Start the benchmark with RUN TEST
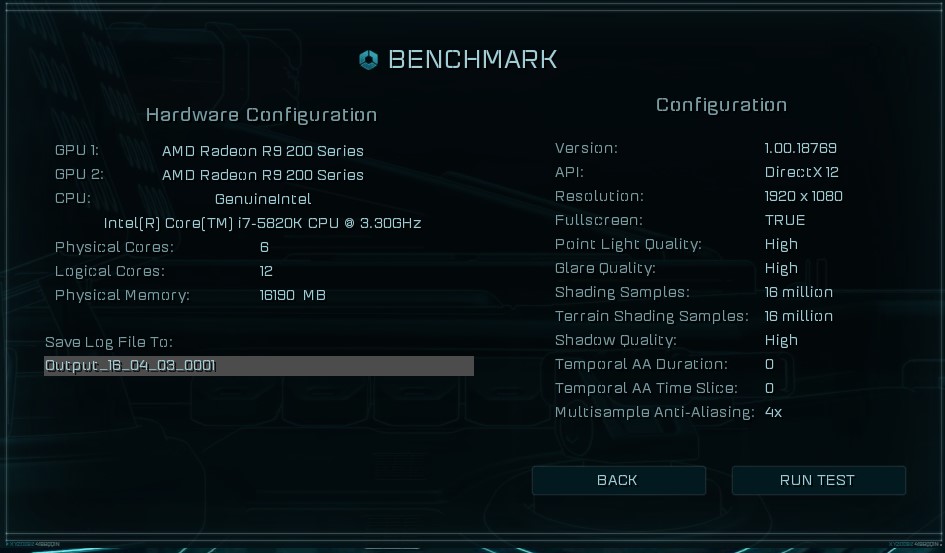945x553 pixels. pyautogui.click(x=818, y=480)
